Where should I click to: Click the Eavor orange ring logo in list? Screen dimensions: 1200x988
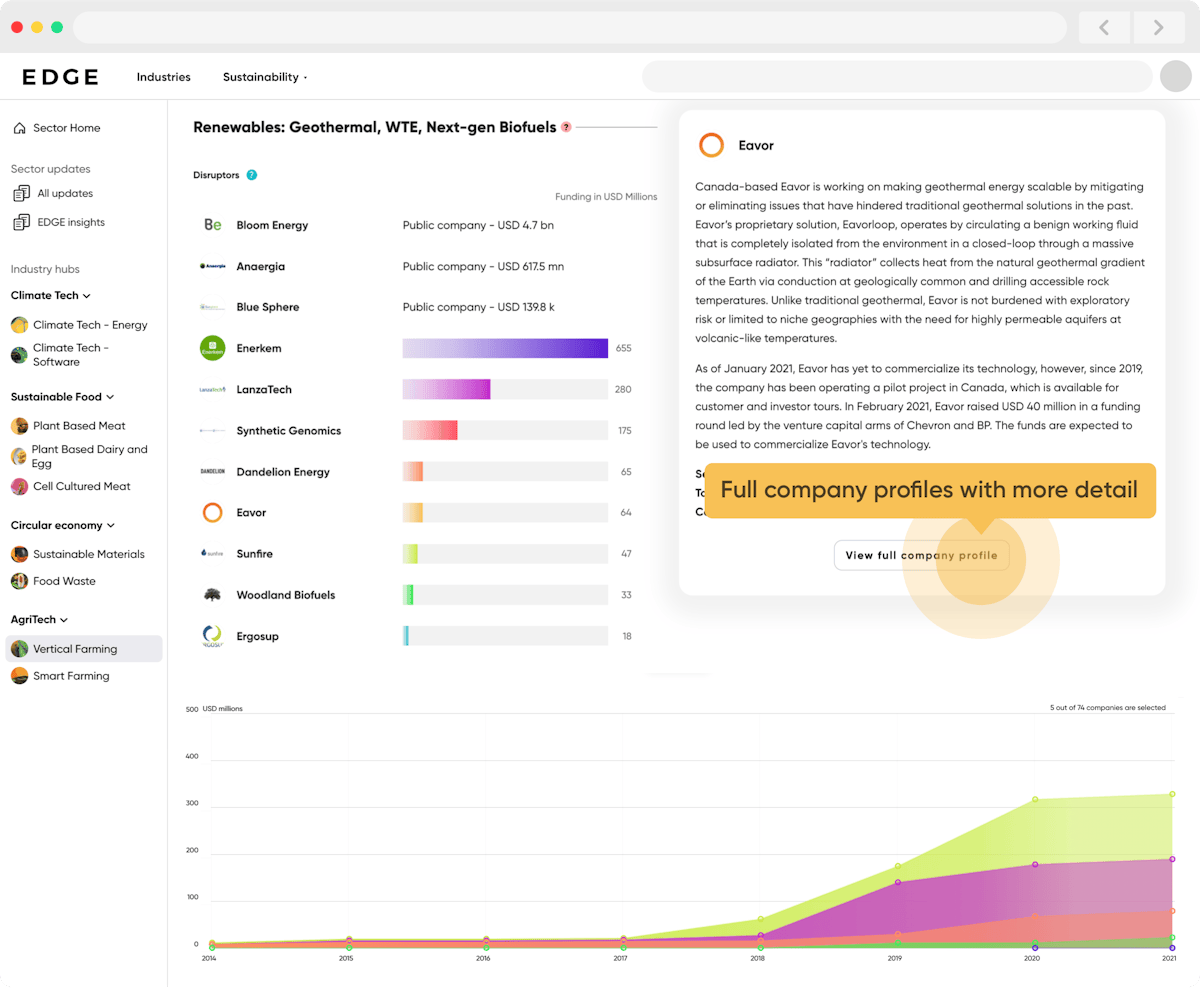coord(212,513)
